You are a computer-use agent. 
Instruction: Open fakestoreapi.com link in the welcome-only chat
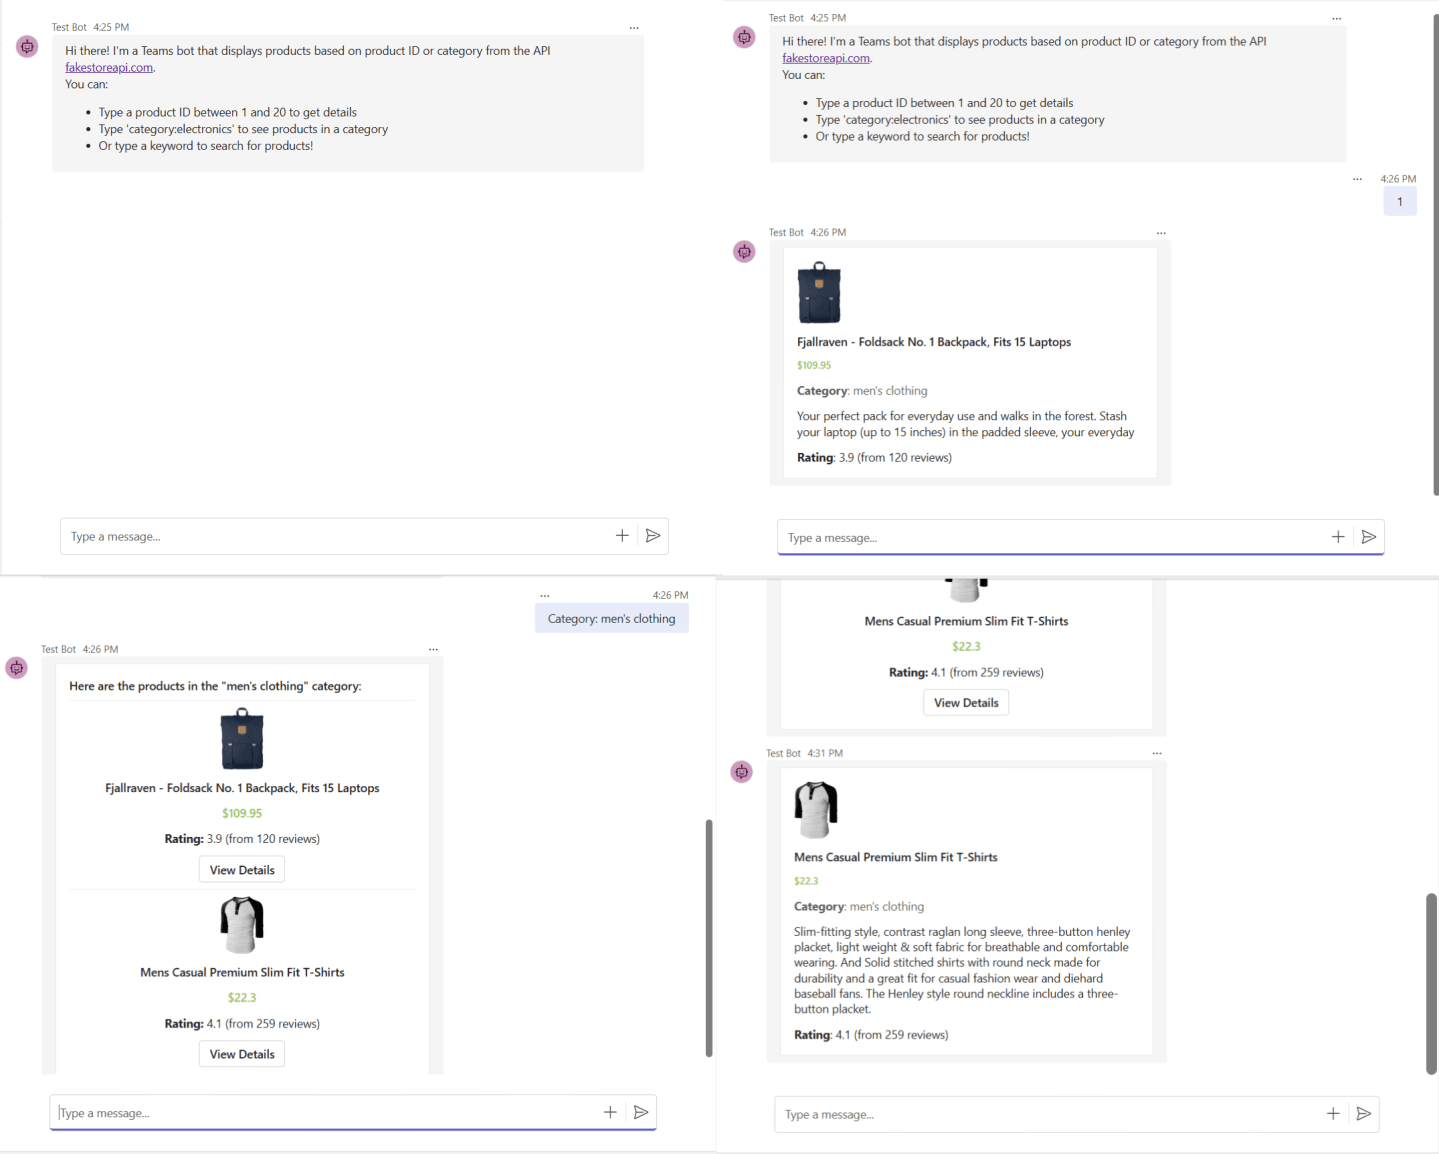click(x=109, y=68)
